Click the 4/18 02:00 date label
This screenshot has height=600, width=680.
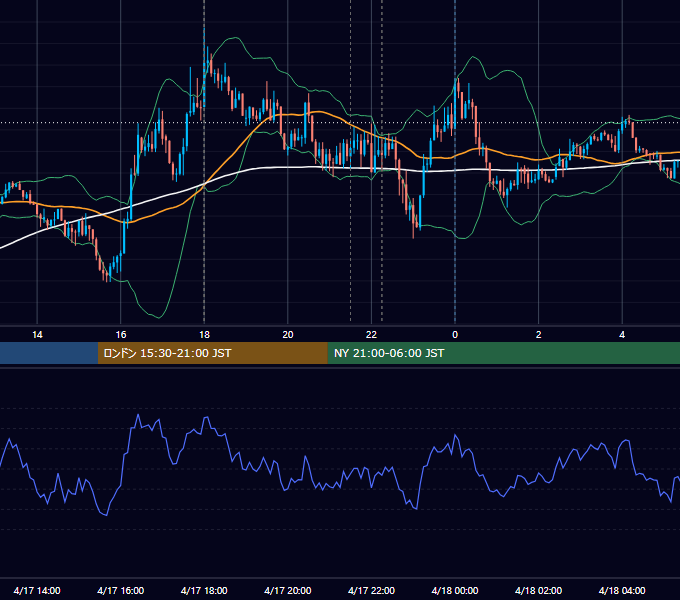click(539, 590)
